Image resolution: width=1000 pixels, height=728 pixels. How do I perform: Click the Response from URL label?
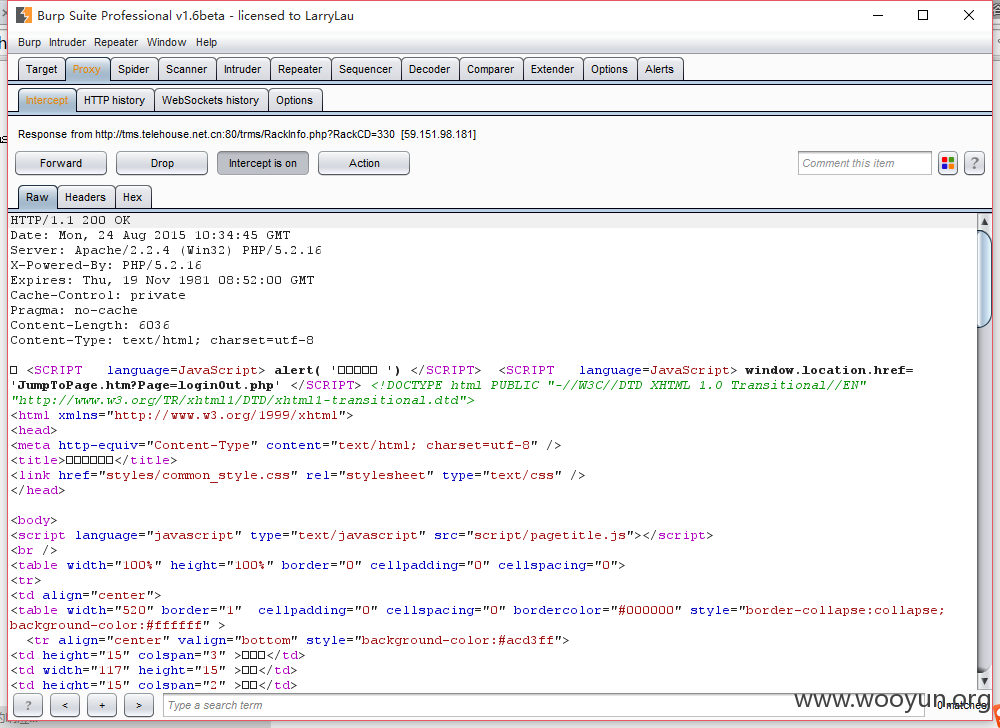[247, 135]
